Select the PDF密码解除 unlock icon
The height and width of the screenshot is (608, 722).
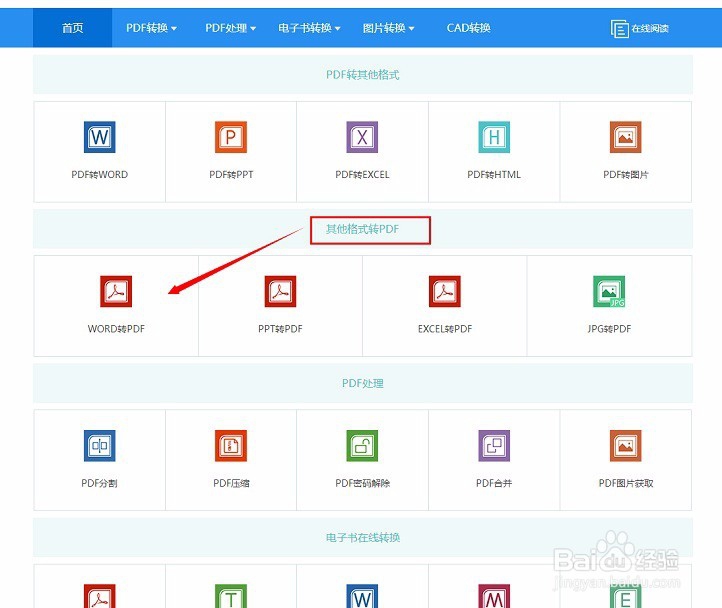tap(362, 445)
